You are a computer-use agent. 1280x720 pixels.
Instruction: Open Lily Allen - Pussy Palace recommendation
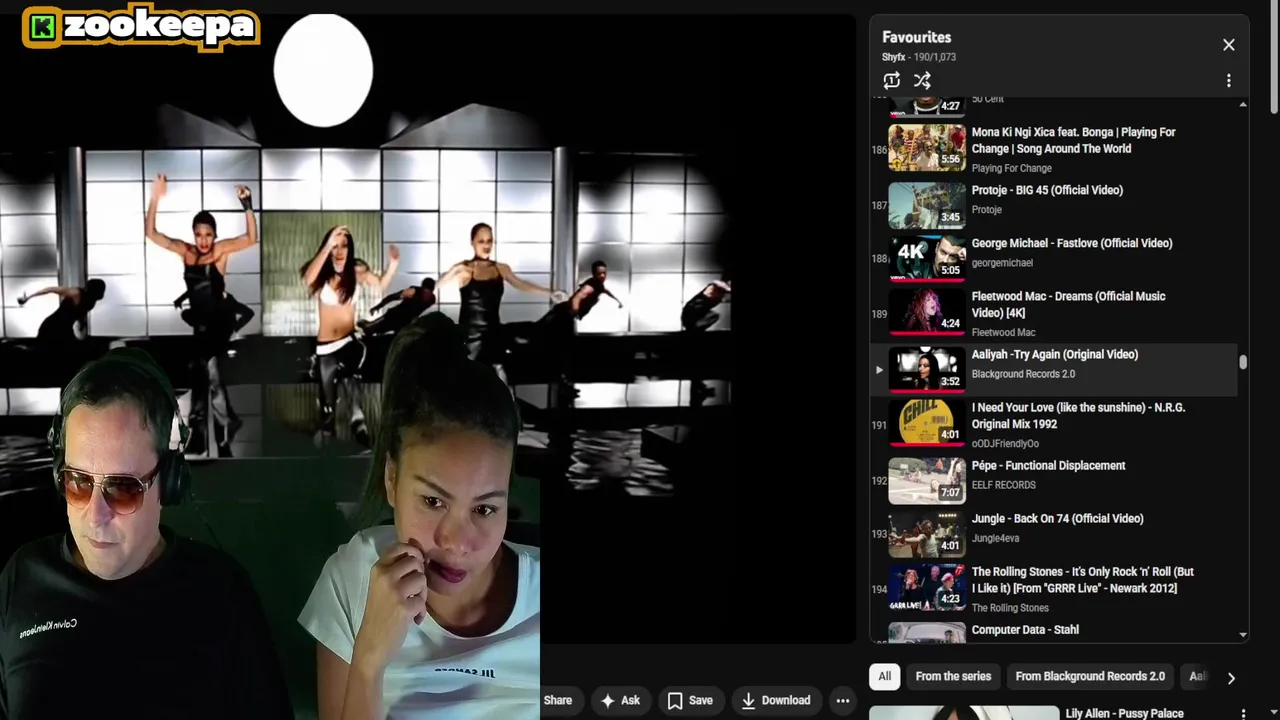pyautogui.click(x=1124, y=713)
